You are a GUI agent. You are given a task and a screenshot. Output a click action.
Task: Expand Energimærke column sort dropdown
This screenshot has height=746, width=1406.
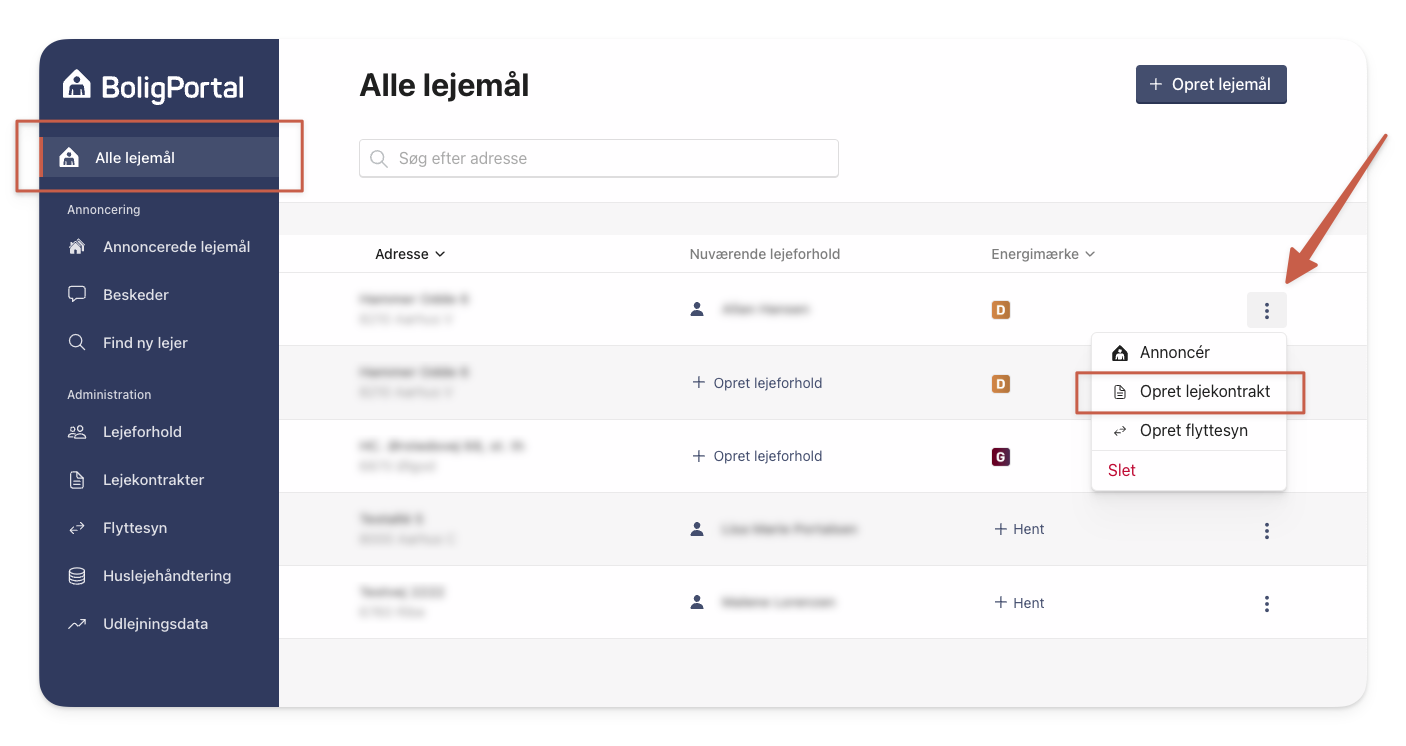click(1043, 254)
